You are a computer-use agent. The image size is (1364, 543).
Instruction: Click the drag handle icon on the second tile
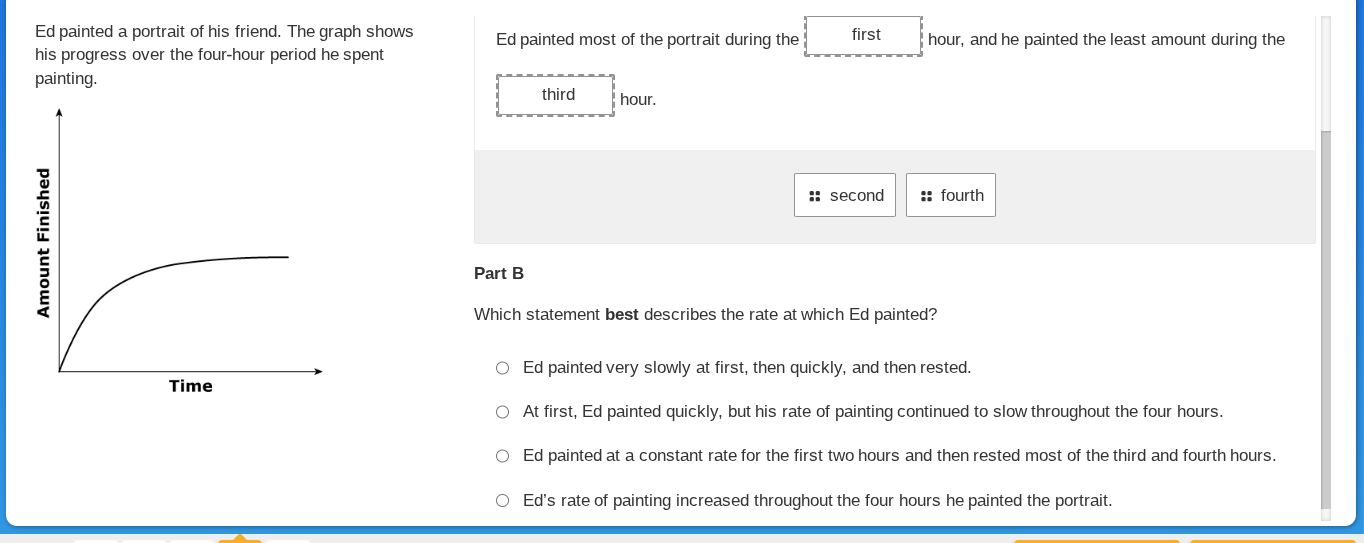pyautogui.click(x=814, y=196)
